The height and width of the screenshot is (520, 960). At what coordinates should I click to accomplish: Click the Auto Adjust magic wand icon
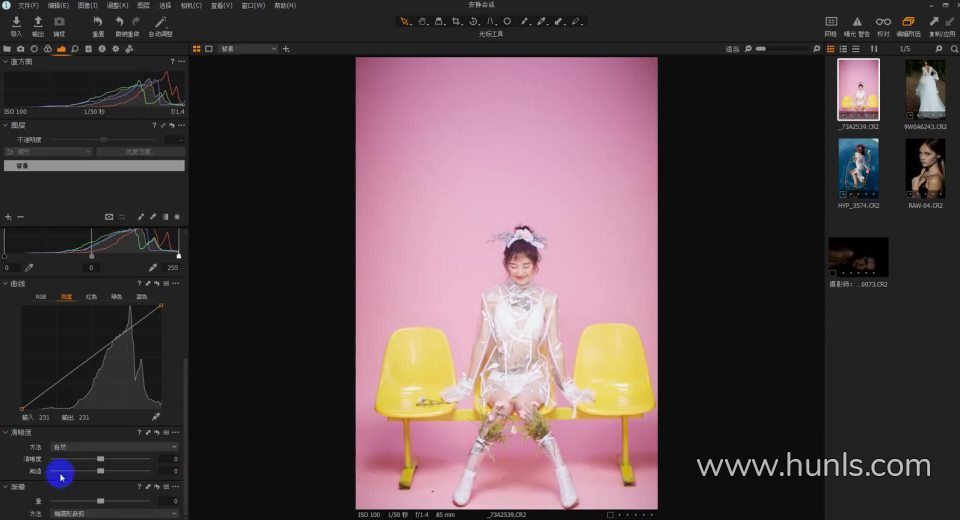[160, 22]
